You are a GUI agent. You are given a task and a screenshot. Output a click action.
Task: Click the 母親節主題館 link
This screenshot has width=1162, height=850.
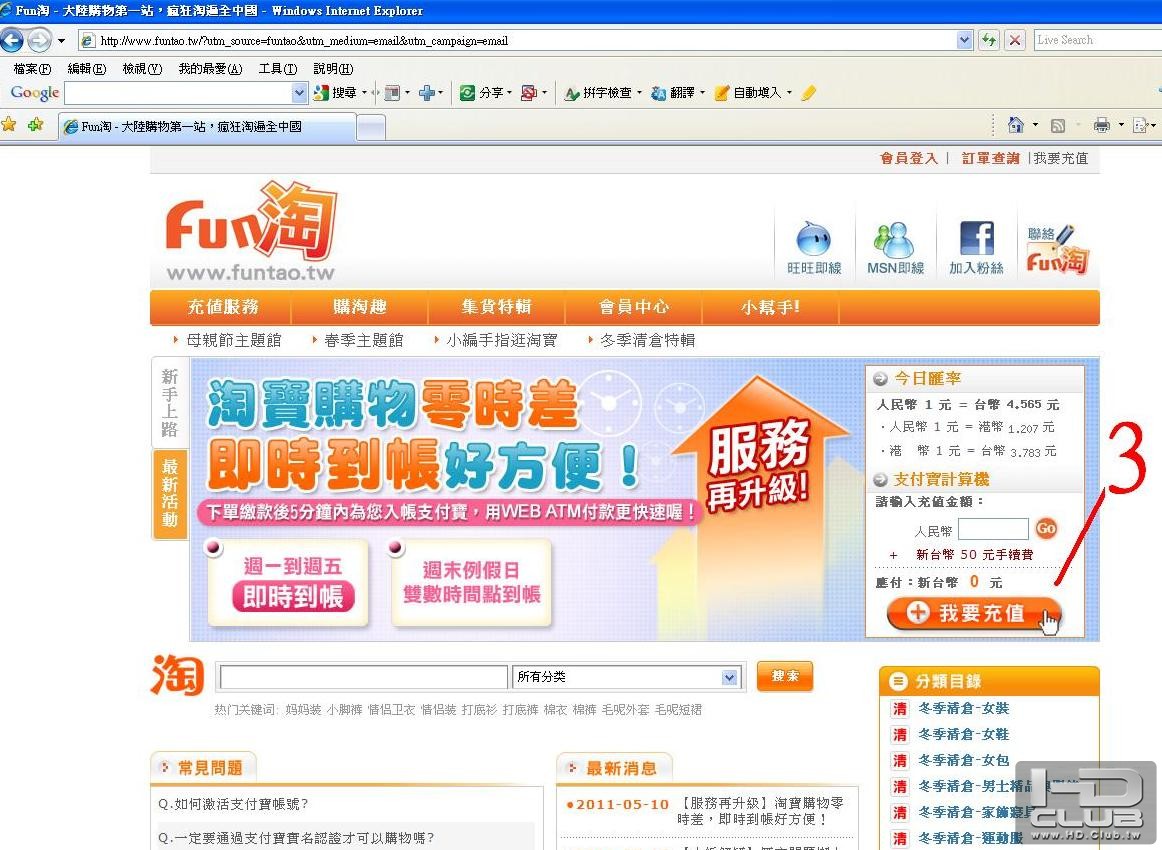[x=233, y=340]
